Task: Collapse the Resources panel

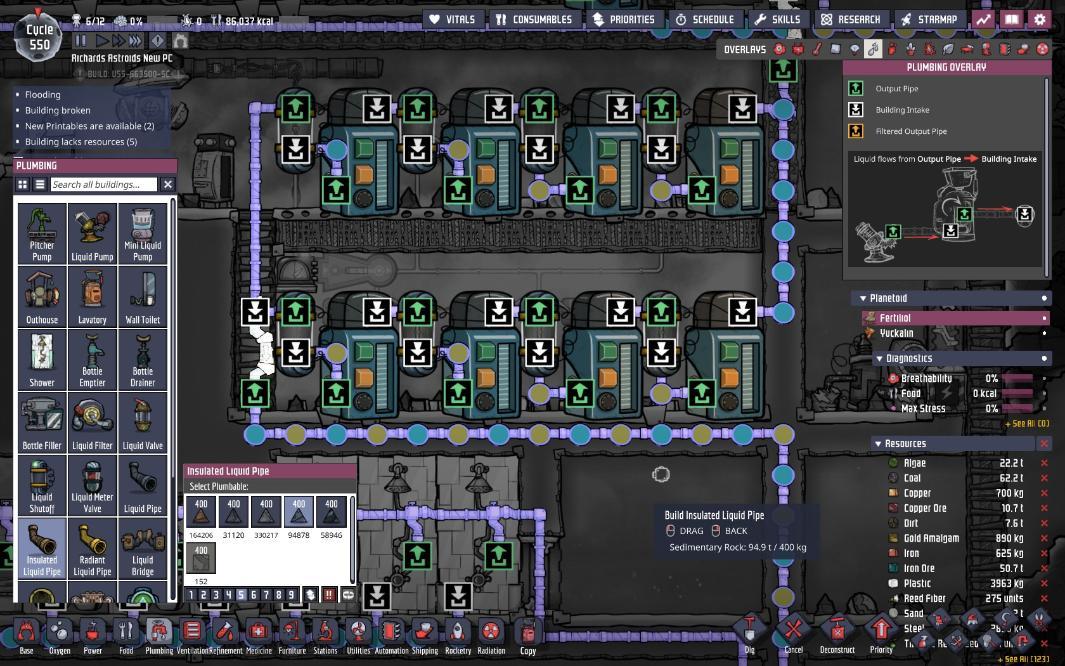Action: [x=878, y=444]
